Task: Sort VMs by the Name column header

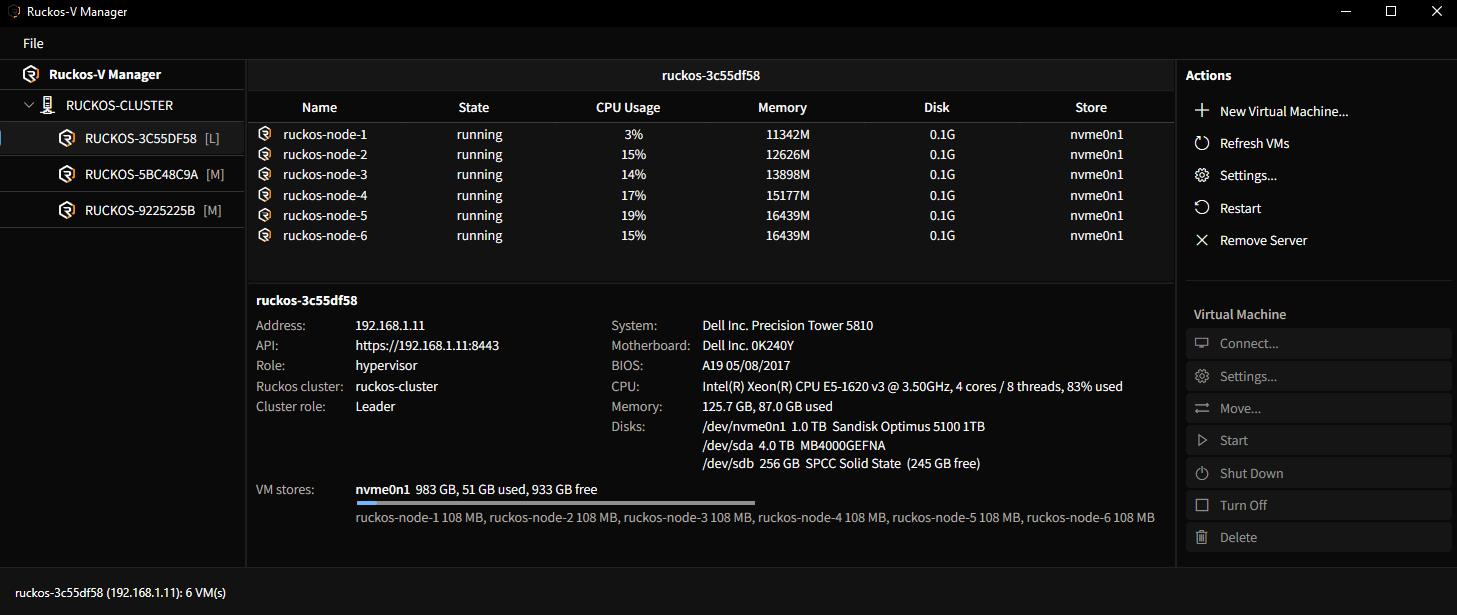Action: click(320, 107)
